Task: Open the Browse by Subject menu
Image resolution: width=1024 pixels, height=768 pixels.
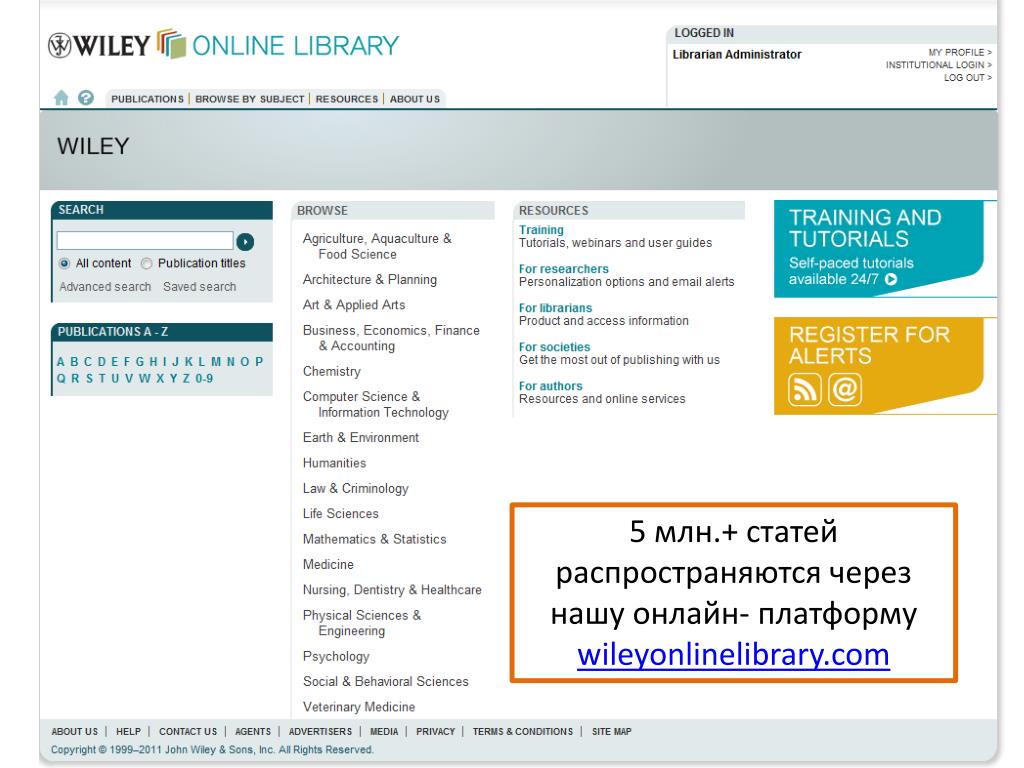Action: (249, 99)
